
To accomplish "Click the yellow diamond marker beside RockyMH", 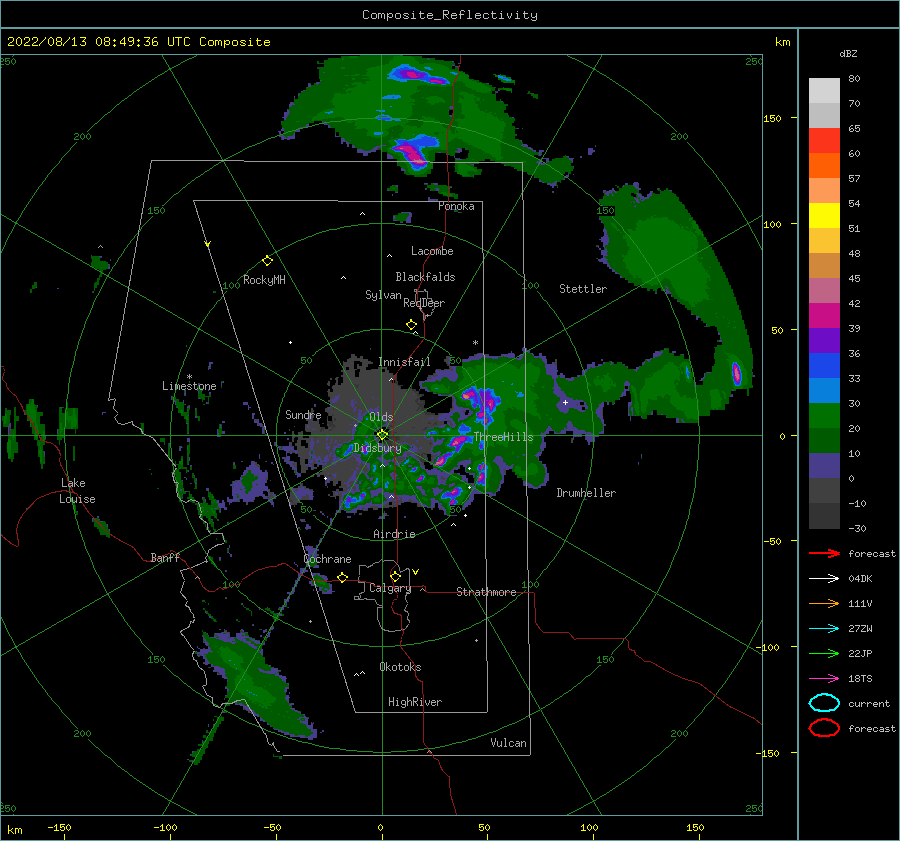I will [x=267, y=261].
